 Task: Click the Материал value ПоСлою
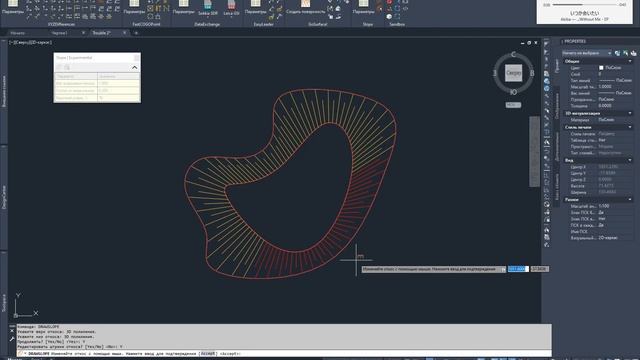pyautogui.click(x=606, y=120)
